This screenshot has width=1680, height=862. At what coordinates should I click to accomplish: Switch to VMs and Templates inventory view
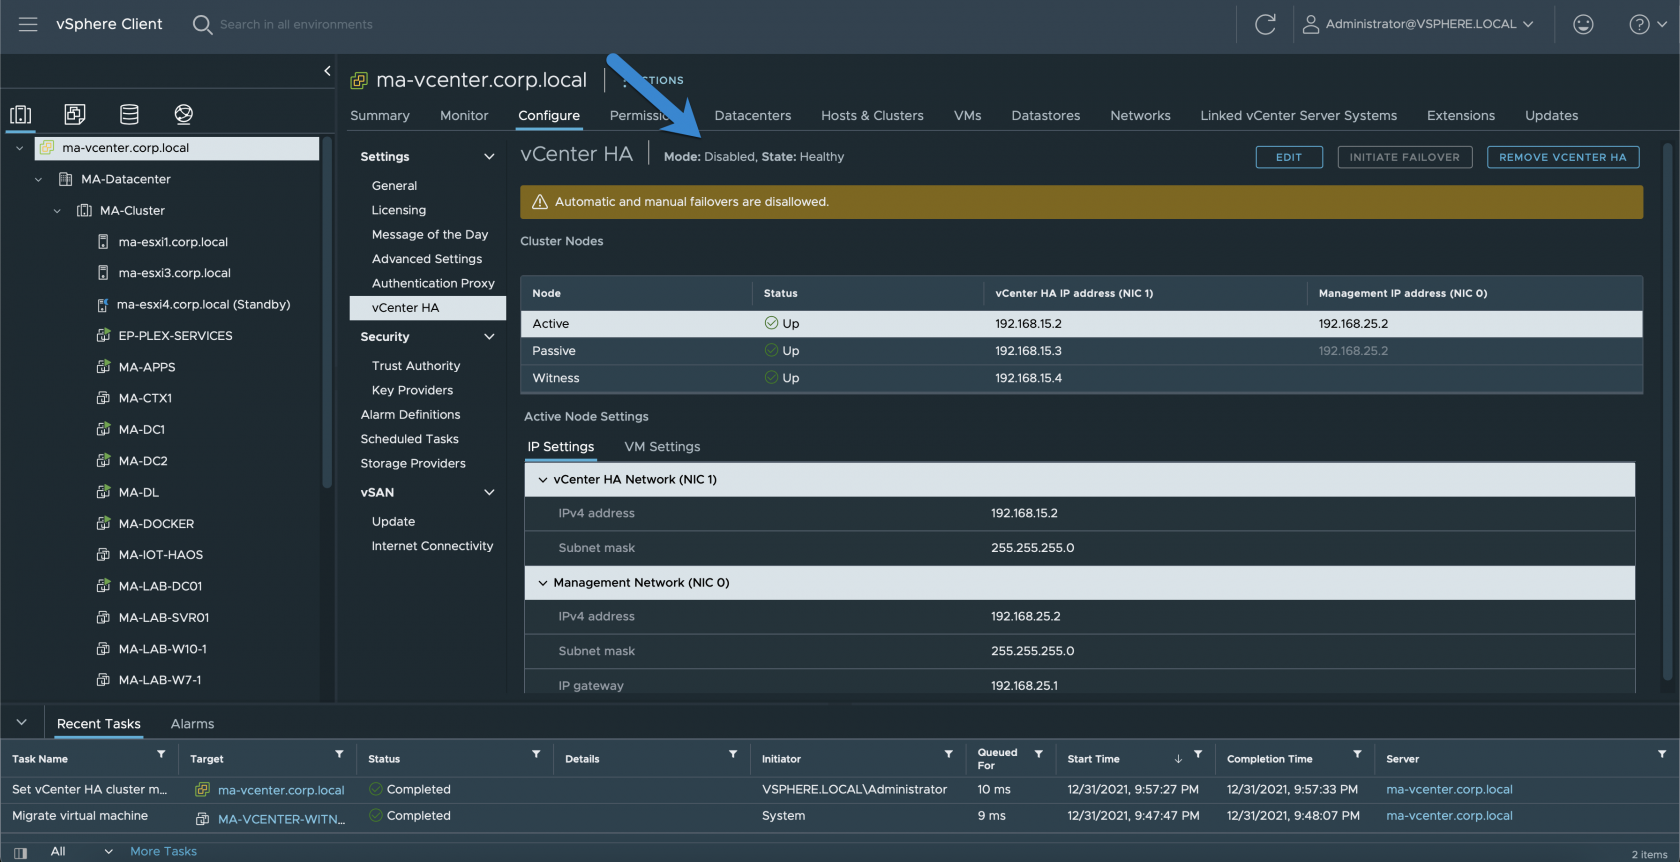pos(75,114)
